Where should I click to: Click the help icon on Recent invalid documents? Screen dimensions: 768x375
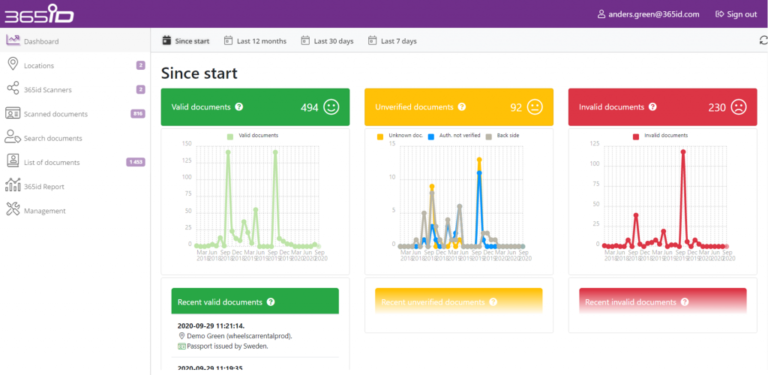click(685, 302)
